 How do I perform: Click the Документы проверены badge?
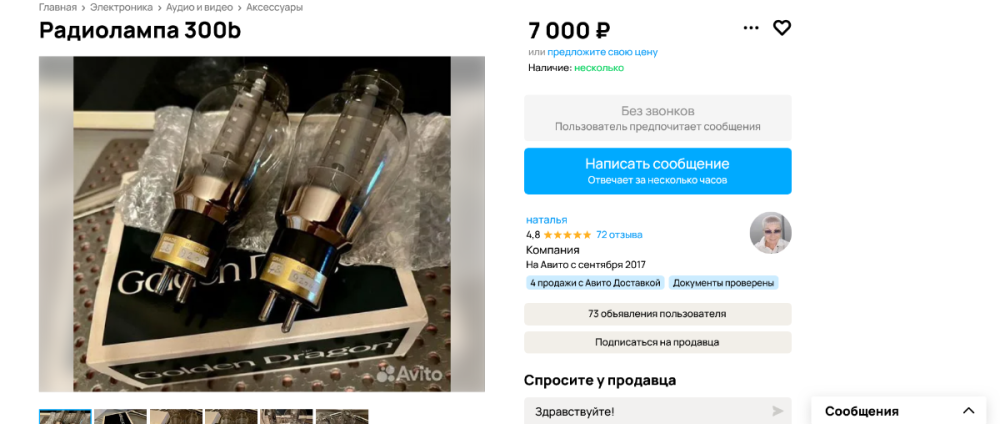(723, 283)
